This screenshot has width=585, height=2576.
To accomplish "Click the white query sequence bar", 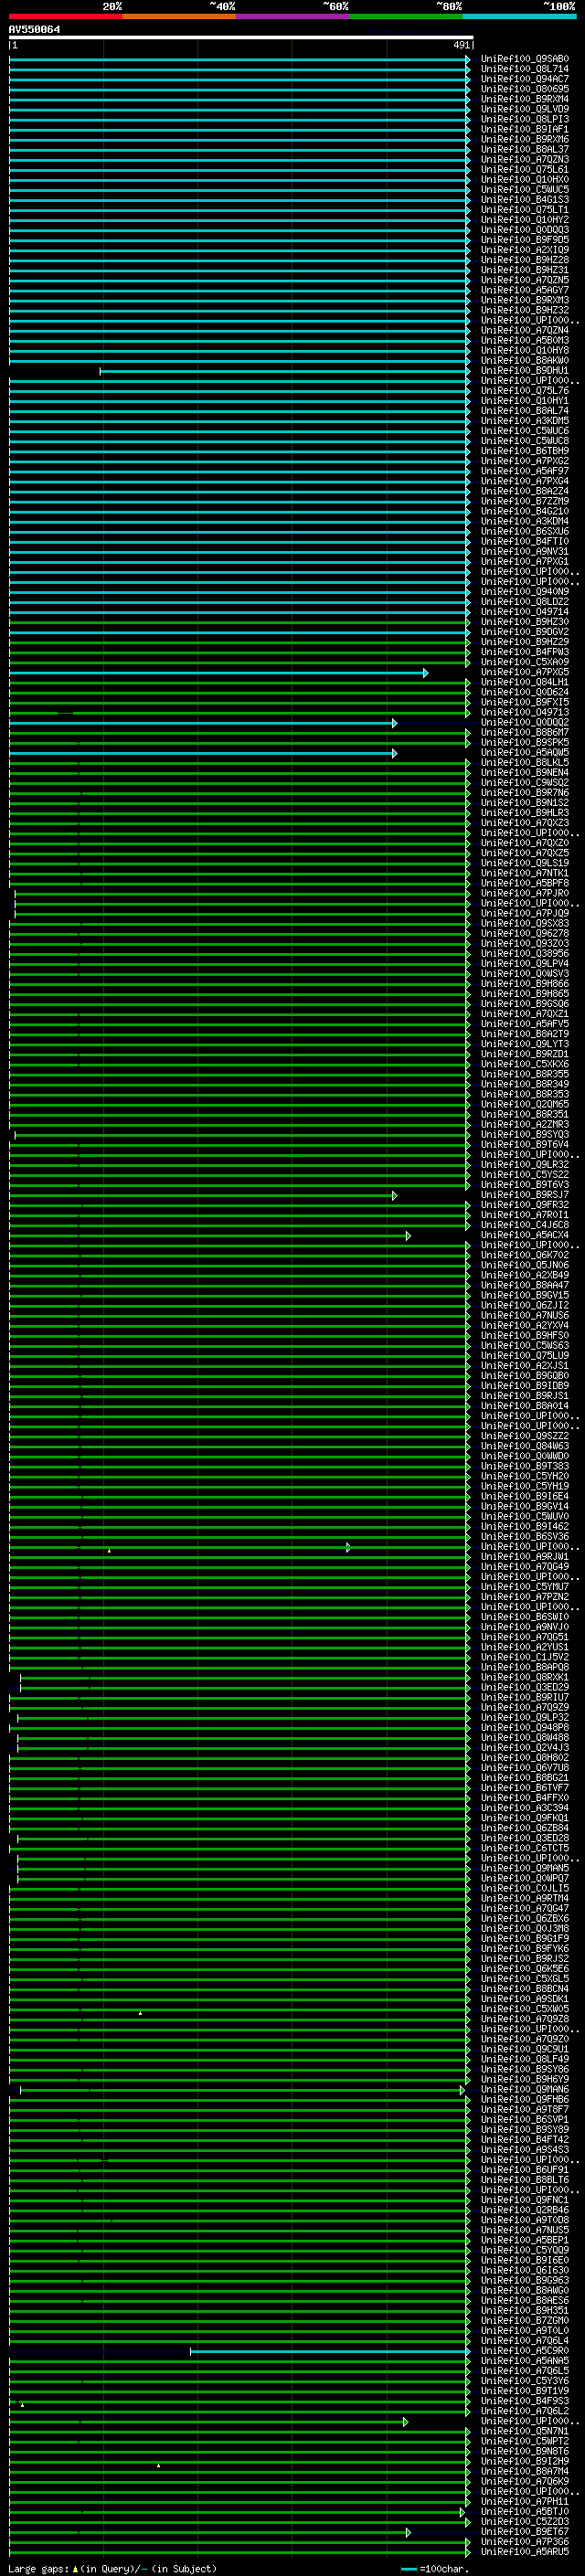I will pyautogui.click(x=241, y=38).
